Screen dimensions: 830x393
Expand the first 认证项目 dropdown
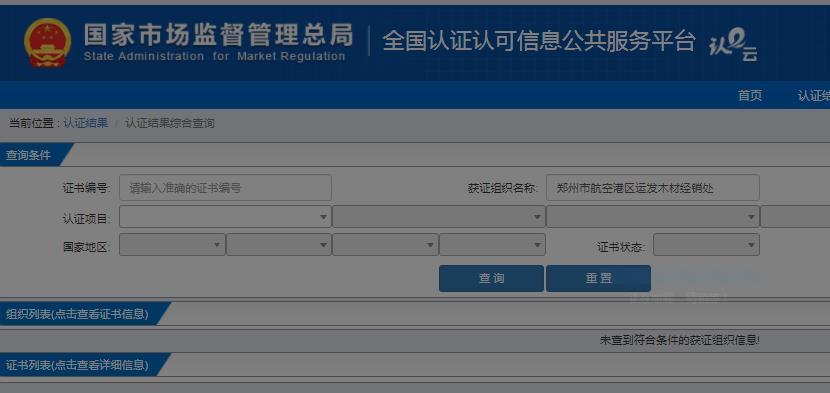[225, 217]
